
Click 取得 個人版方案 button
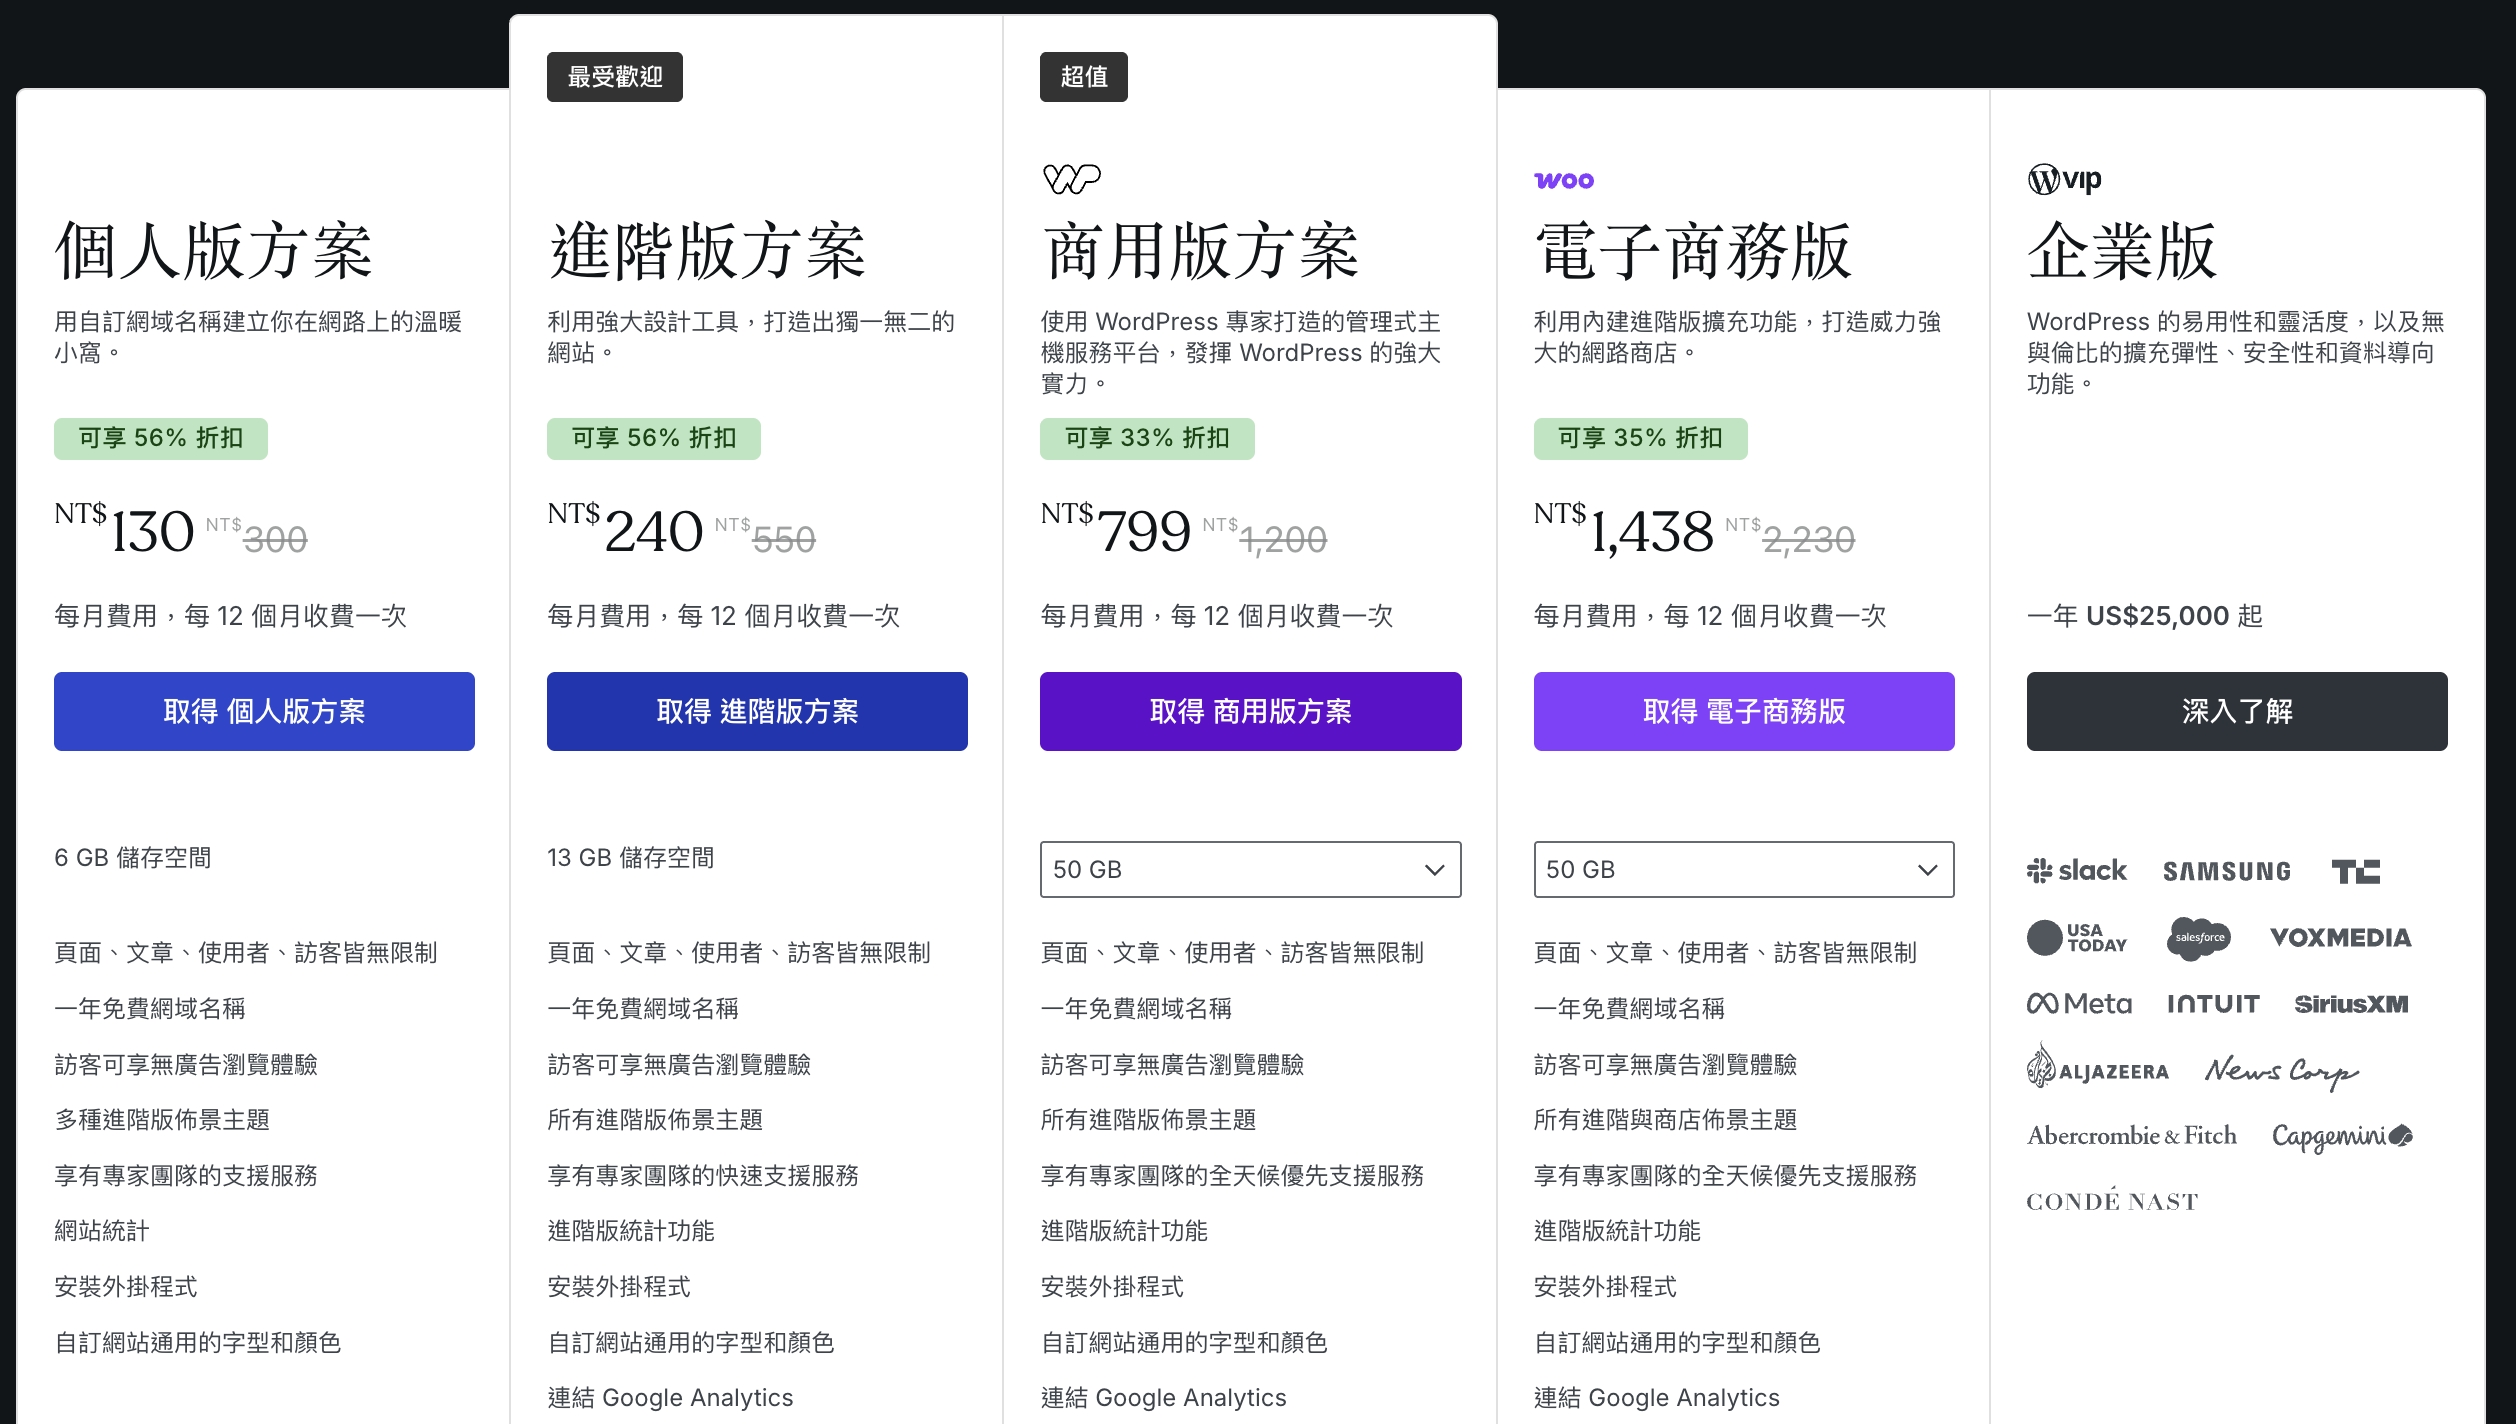(264, 711)
